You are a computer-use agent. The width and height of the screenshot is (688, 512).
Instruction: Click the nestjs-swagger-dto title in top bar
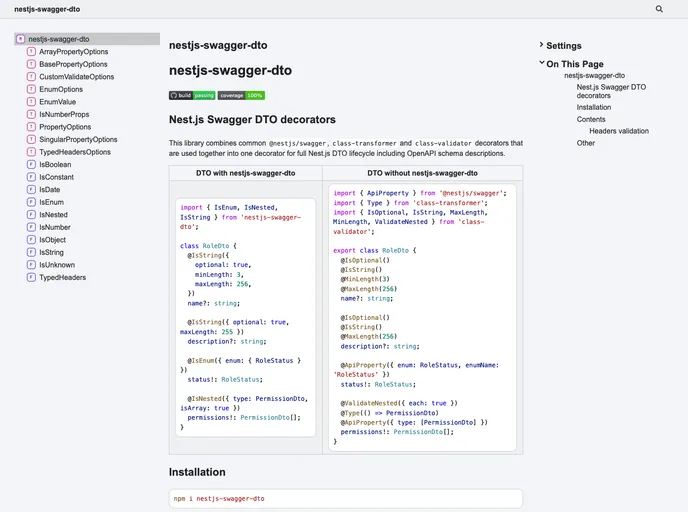pyautogui.click(x=47, y=9)
